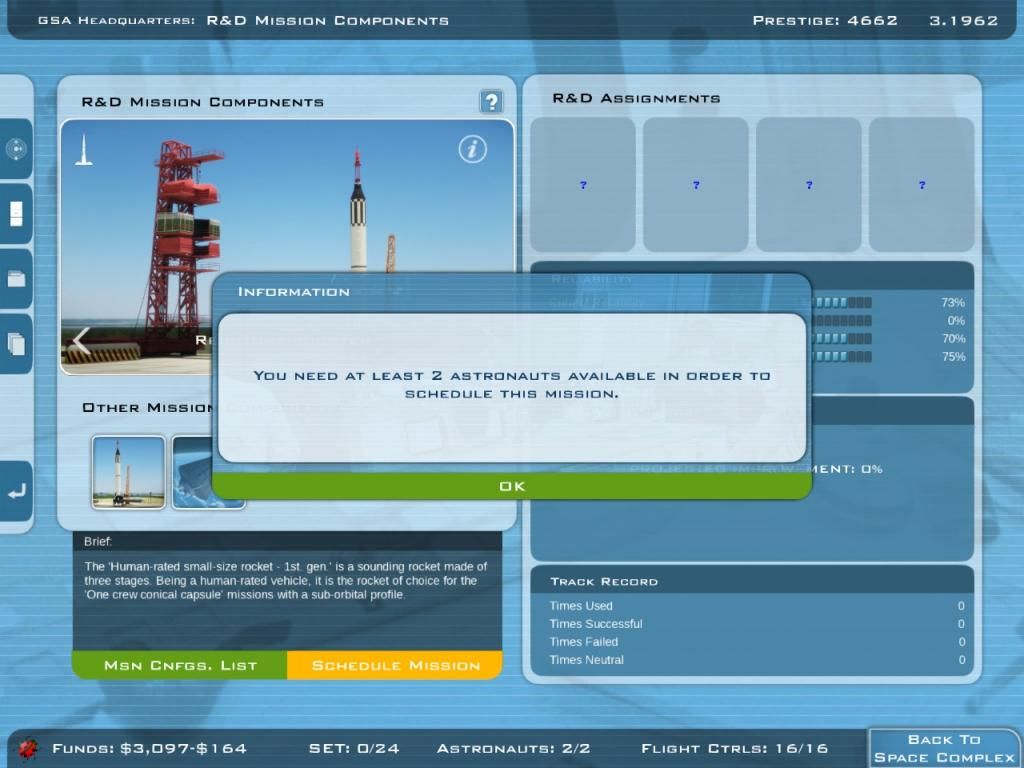1024x768 pixels.
Task: Click the 'Astronauts: 2/2' status entry
Action: (x=513, y=748)
